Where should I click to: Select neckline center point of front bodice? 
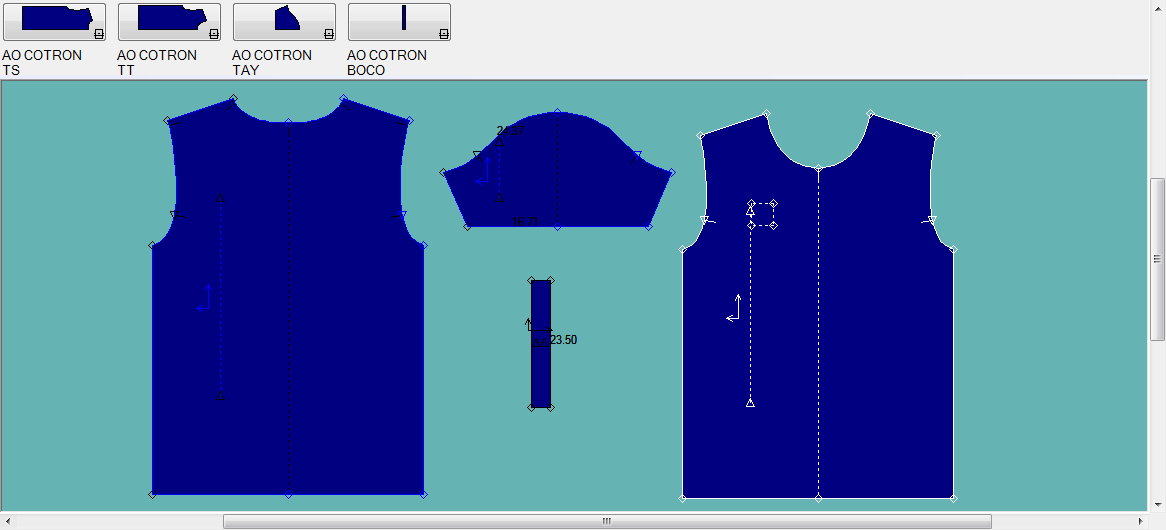click(818, 168)
